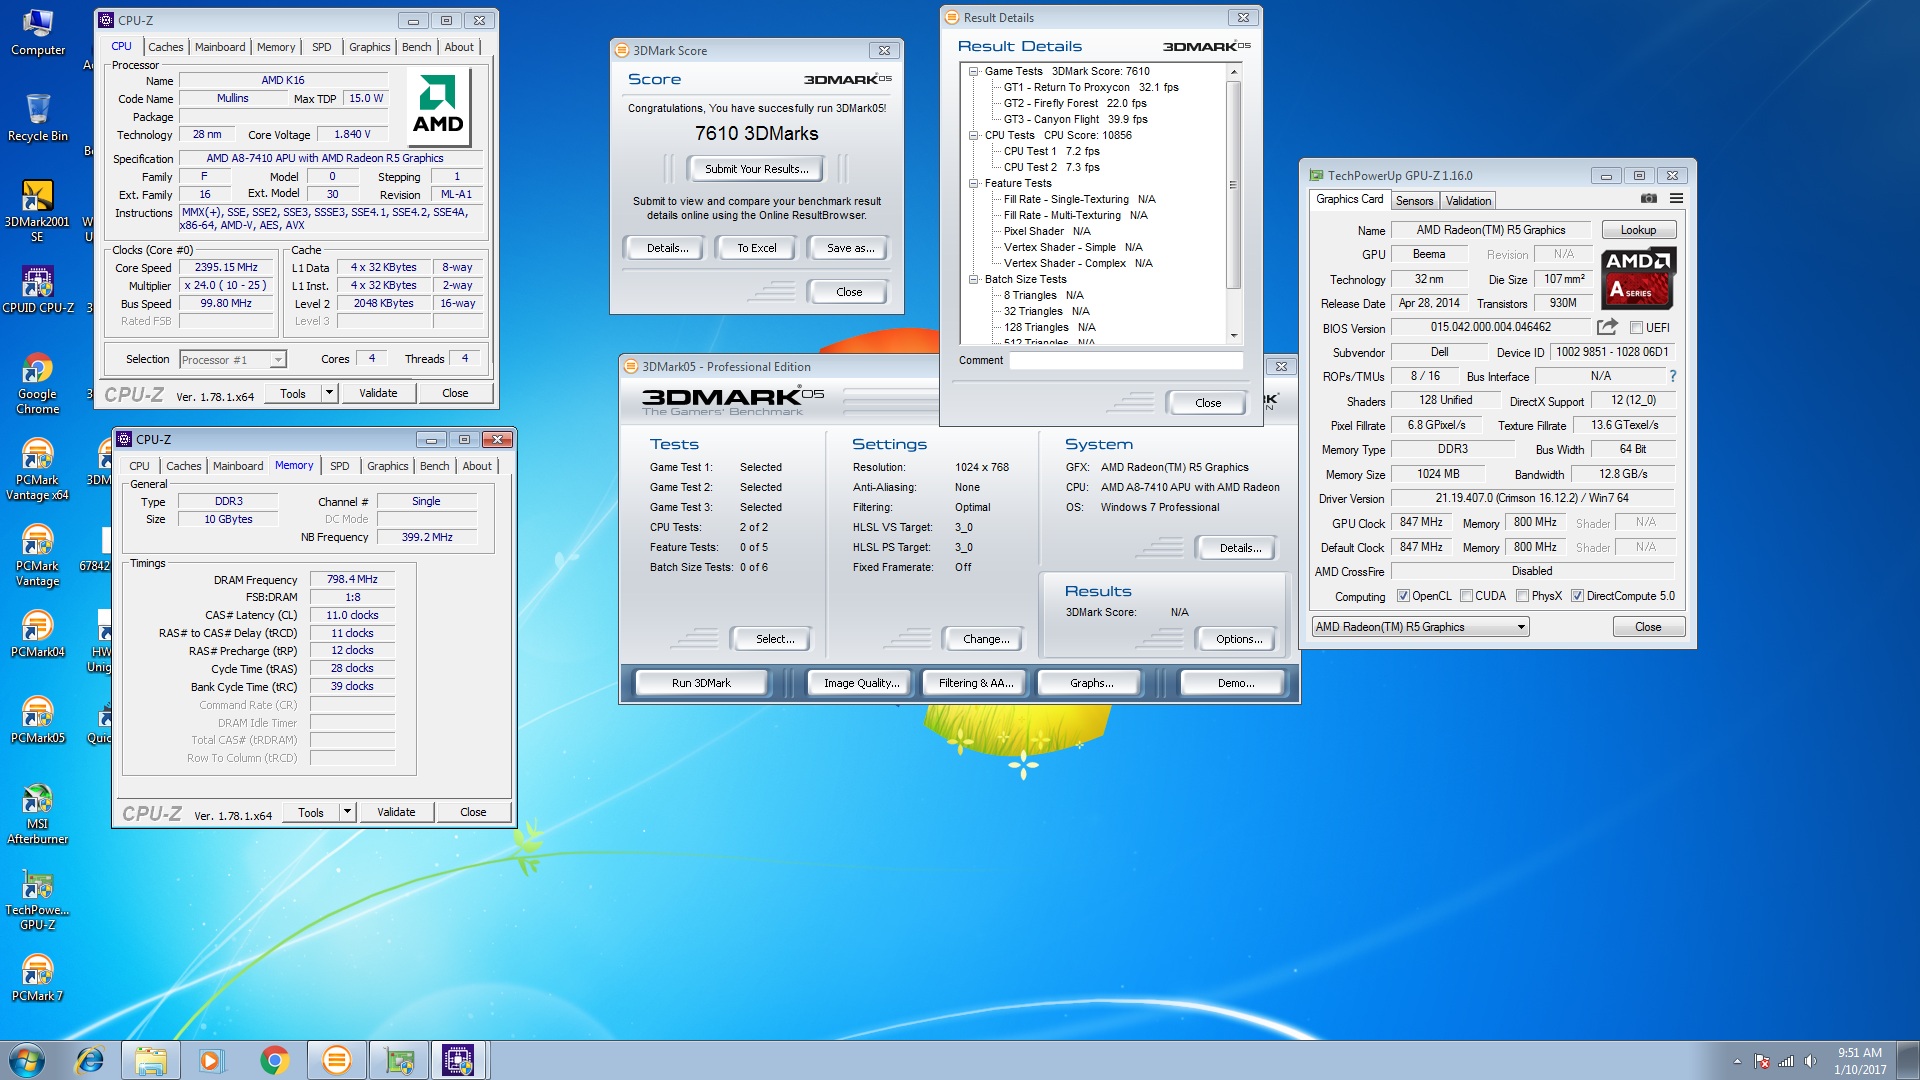Viewport: 1920px width, 1080px height.
Task: Switch to Sensors tab in GPU-Z
Action: click(x=1414, y=201)
